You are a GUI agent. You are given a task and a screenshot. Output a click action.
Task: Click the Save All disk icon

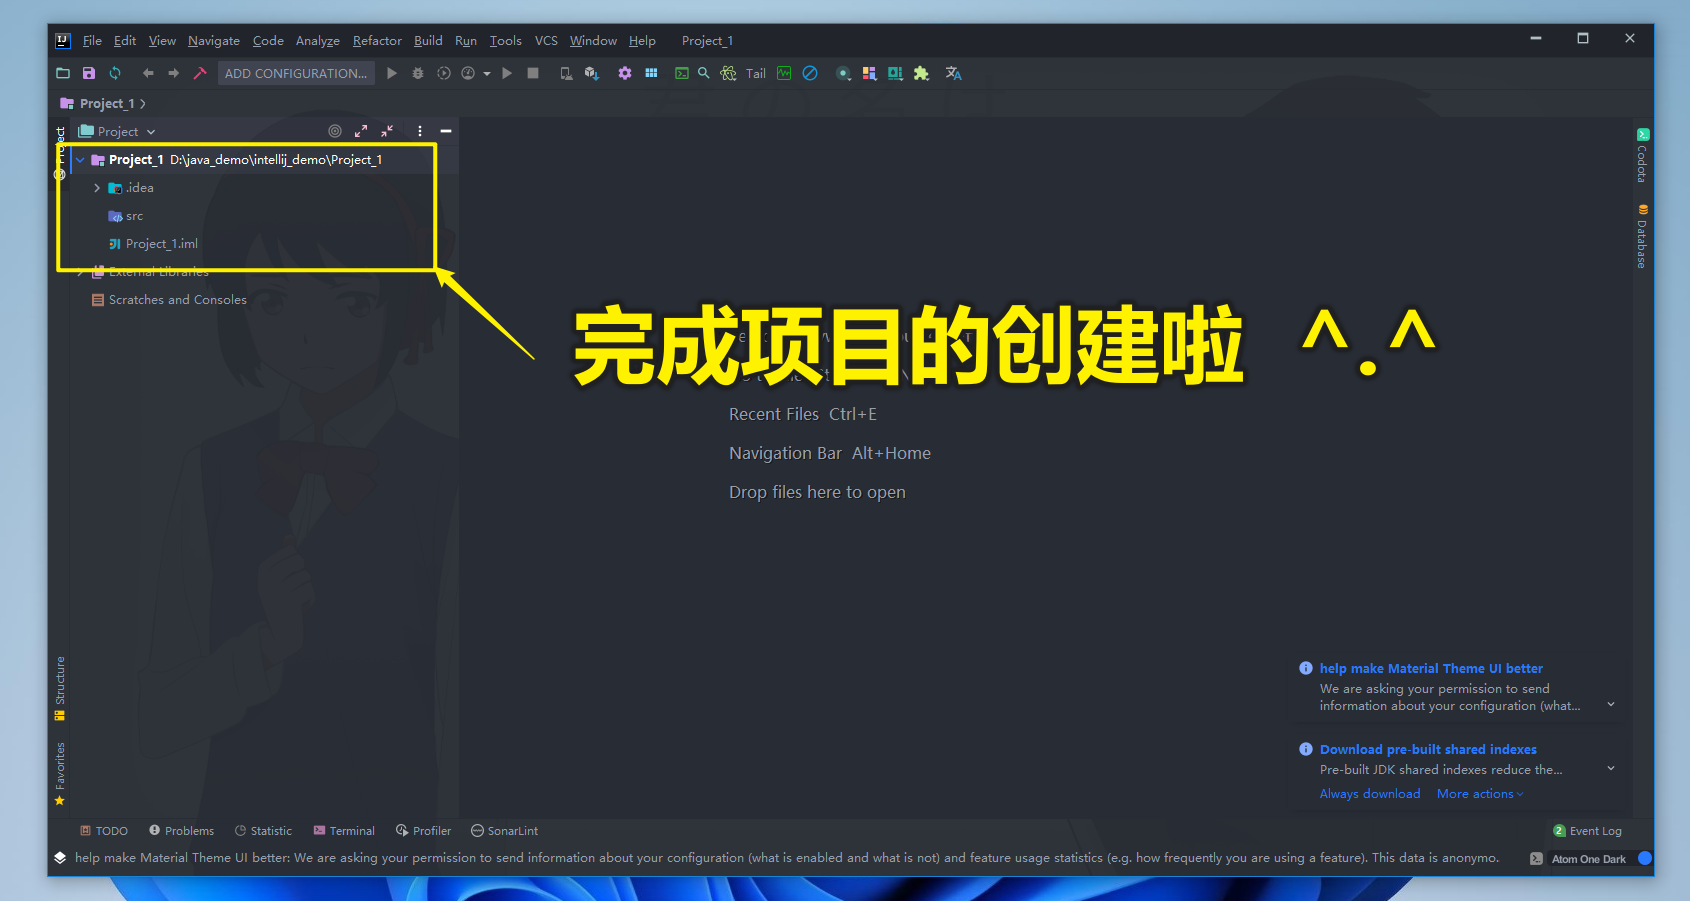pyautogui.click(x=89, y=73)
